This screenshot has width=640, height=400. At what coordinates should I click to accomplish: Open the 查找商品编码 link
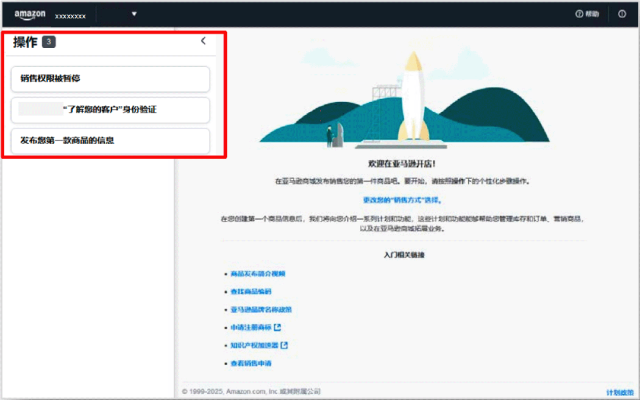point(250,291)
